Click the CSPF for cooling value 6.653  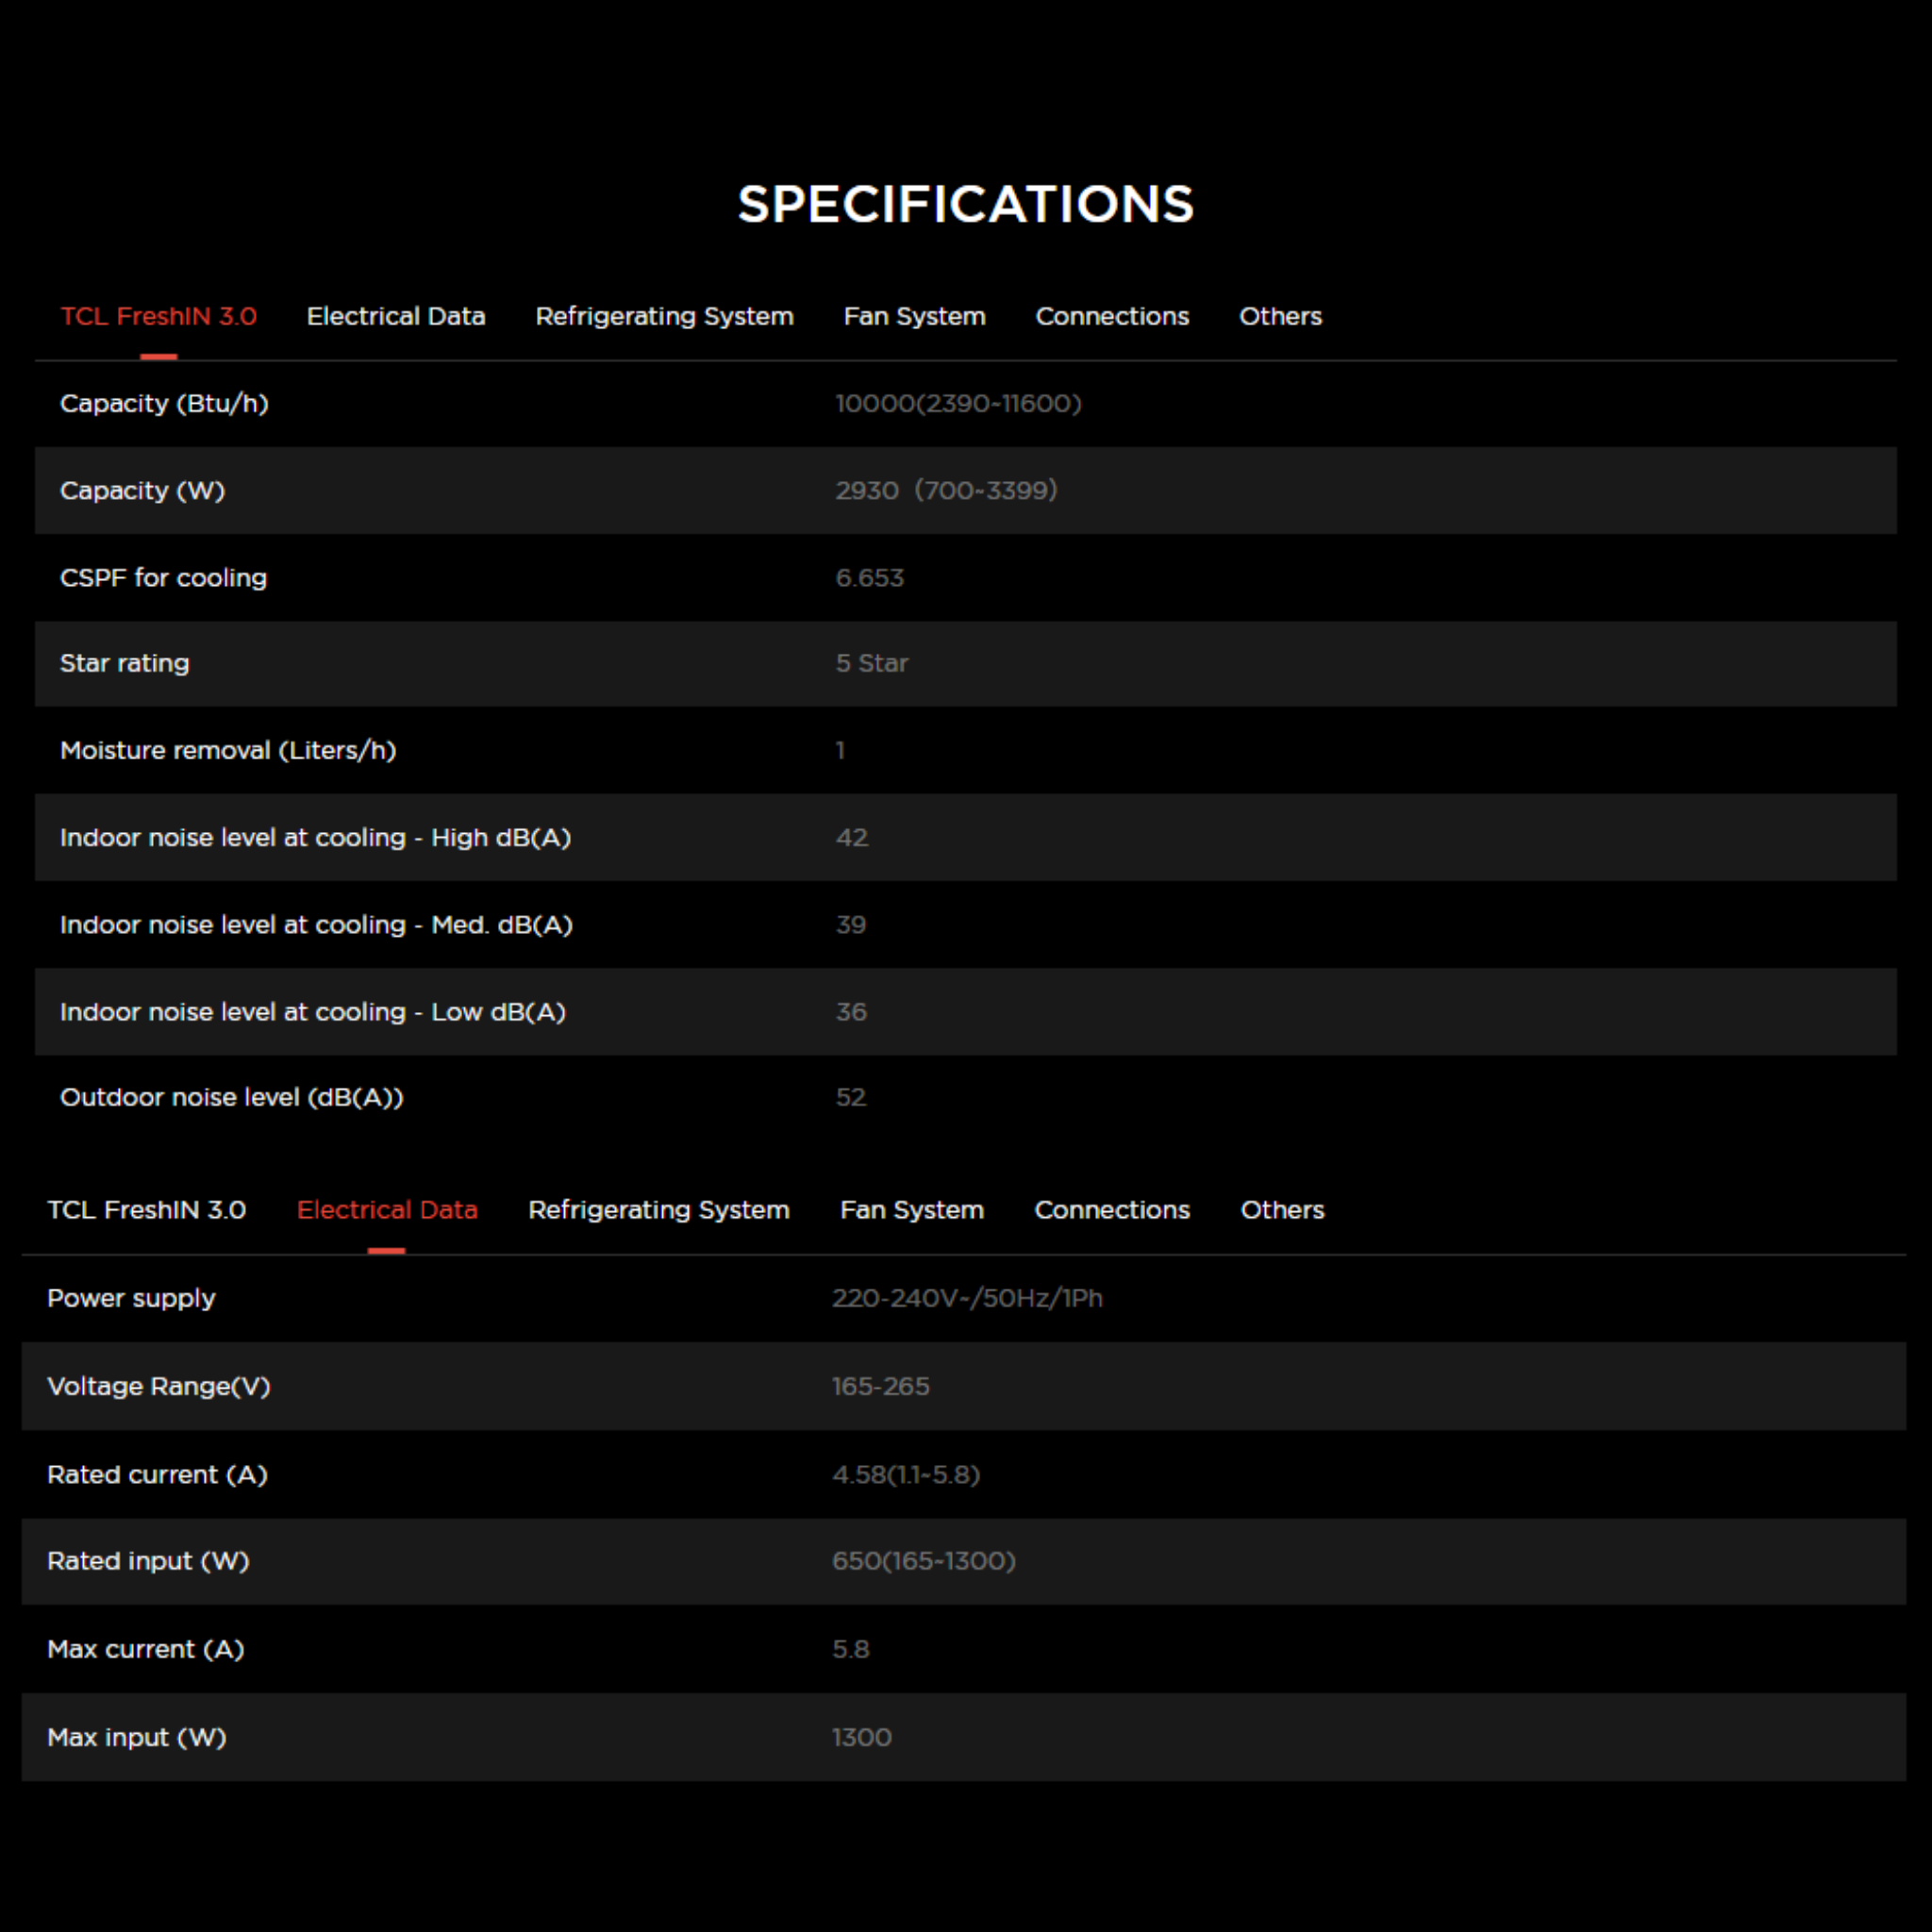coord(869,577)
